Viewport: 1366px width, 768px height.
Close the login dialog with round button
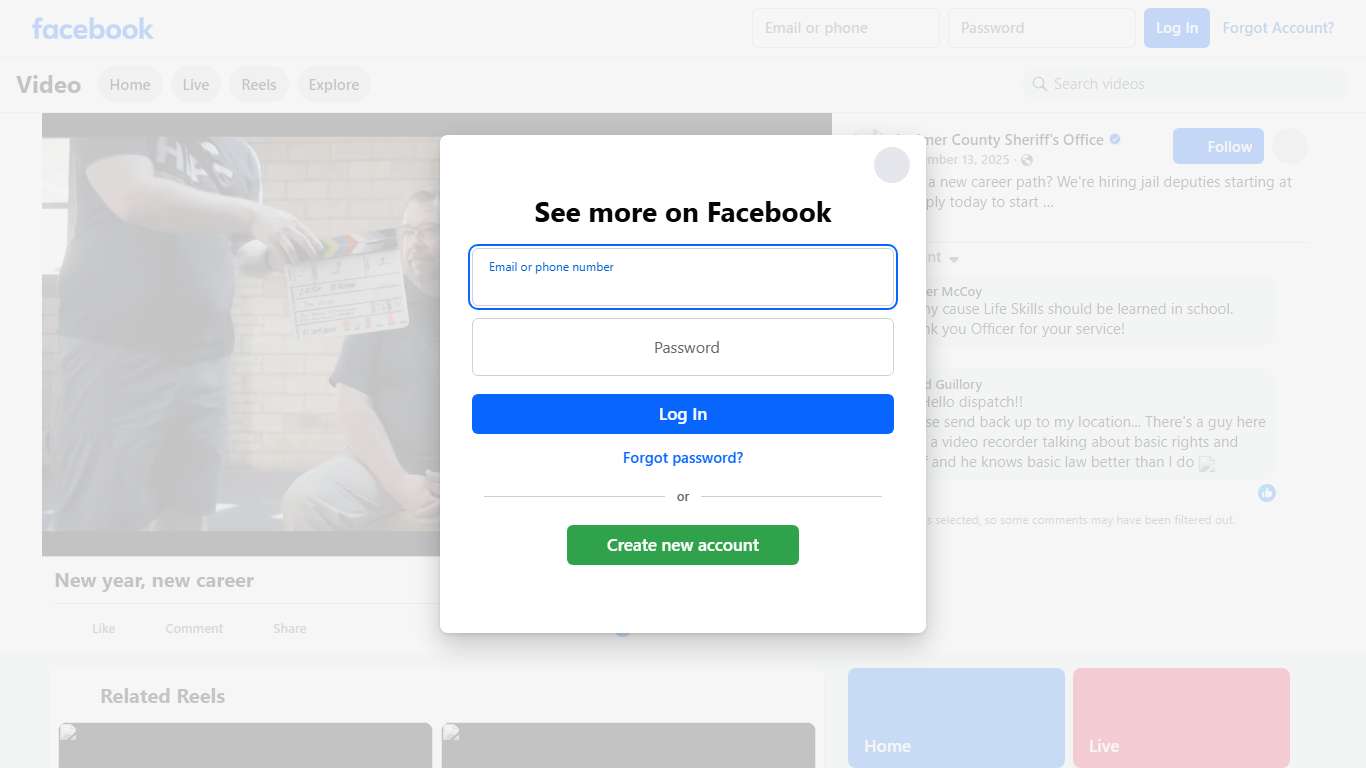[892, 165]
